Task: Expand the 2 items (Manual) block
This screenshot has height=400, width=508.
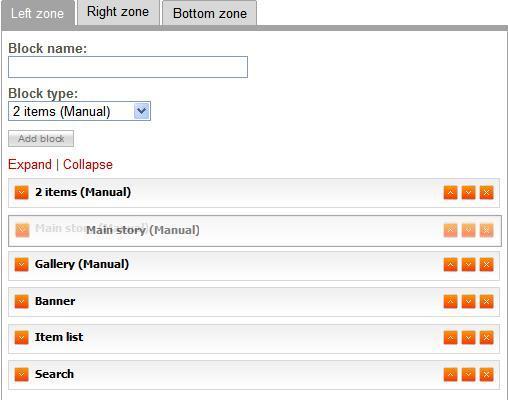Action: click(22, 193)
